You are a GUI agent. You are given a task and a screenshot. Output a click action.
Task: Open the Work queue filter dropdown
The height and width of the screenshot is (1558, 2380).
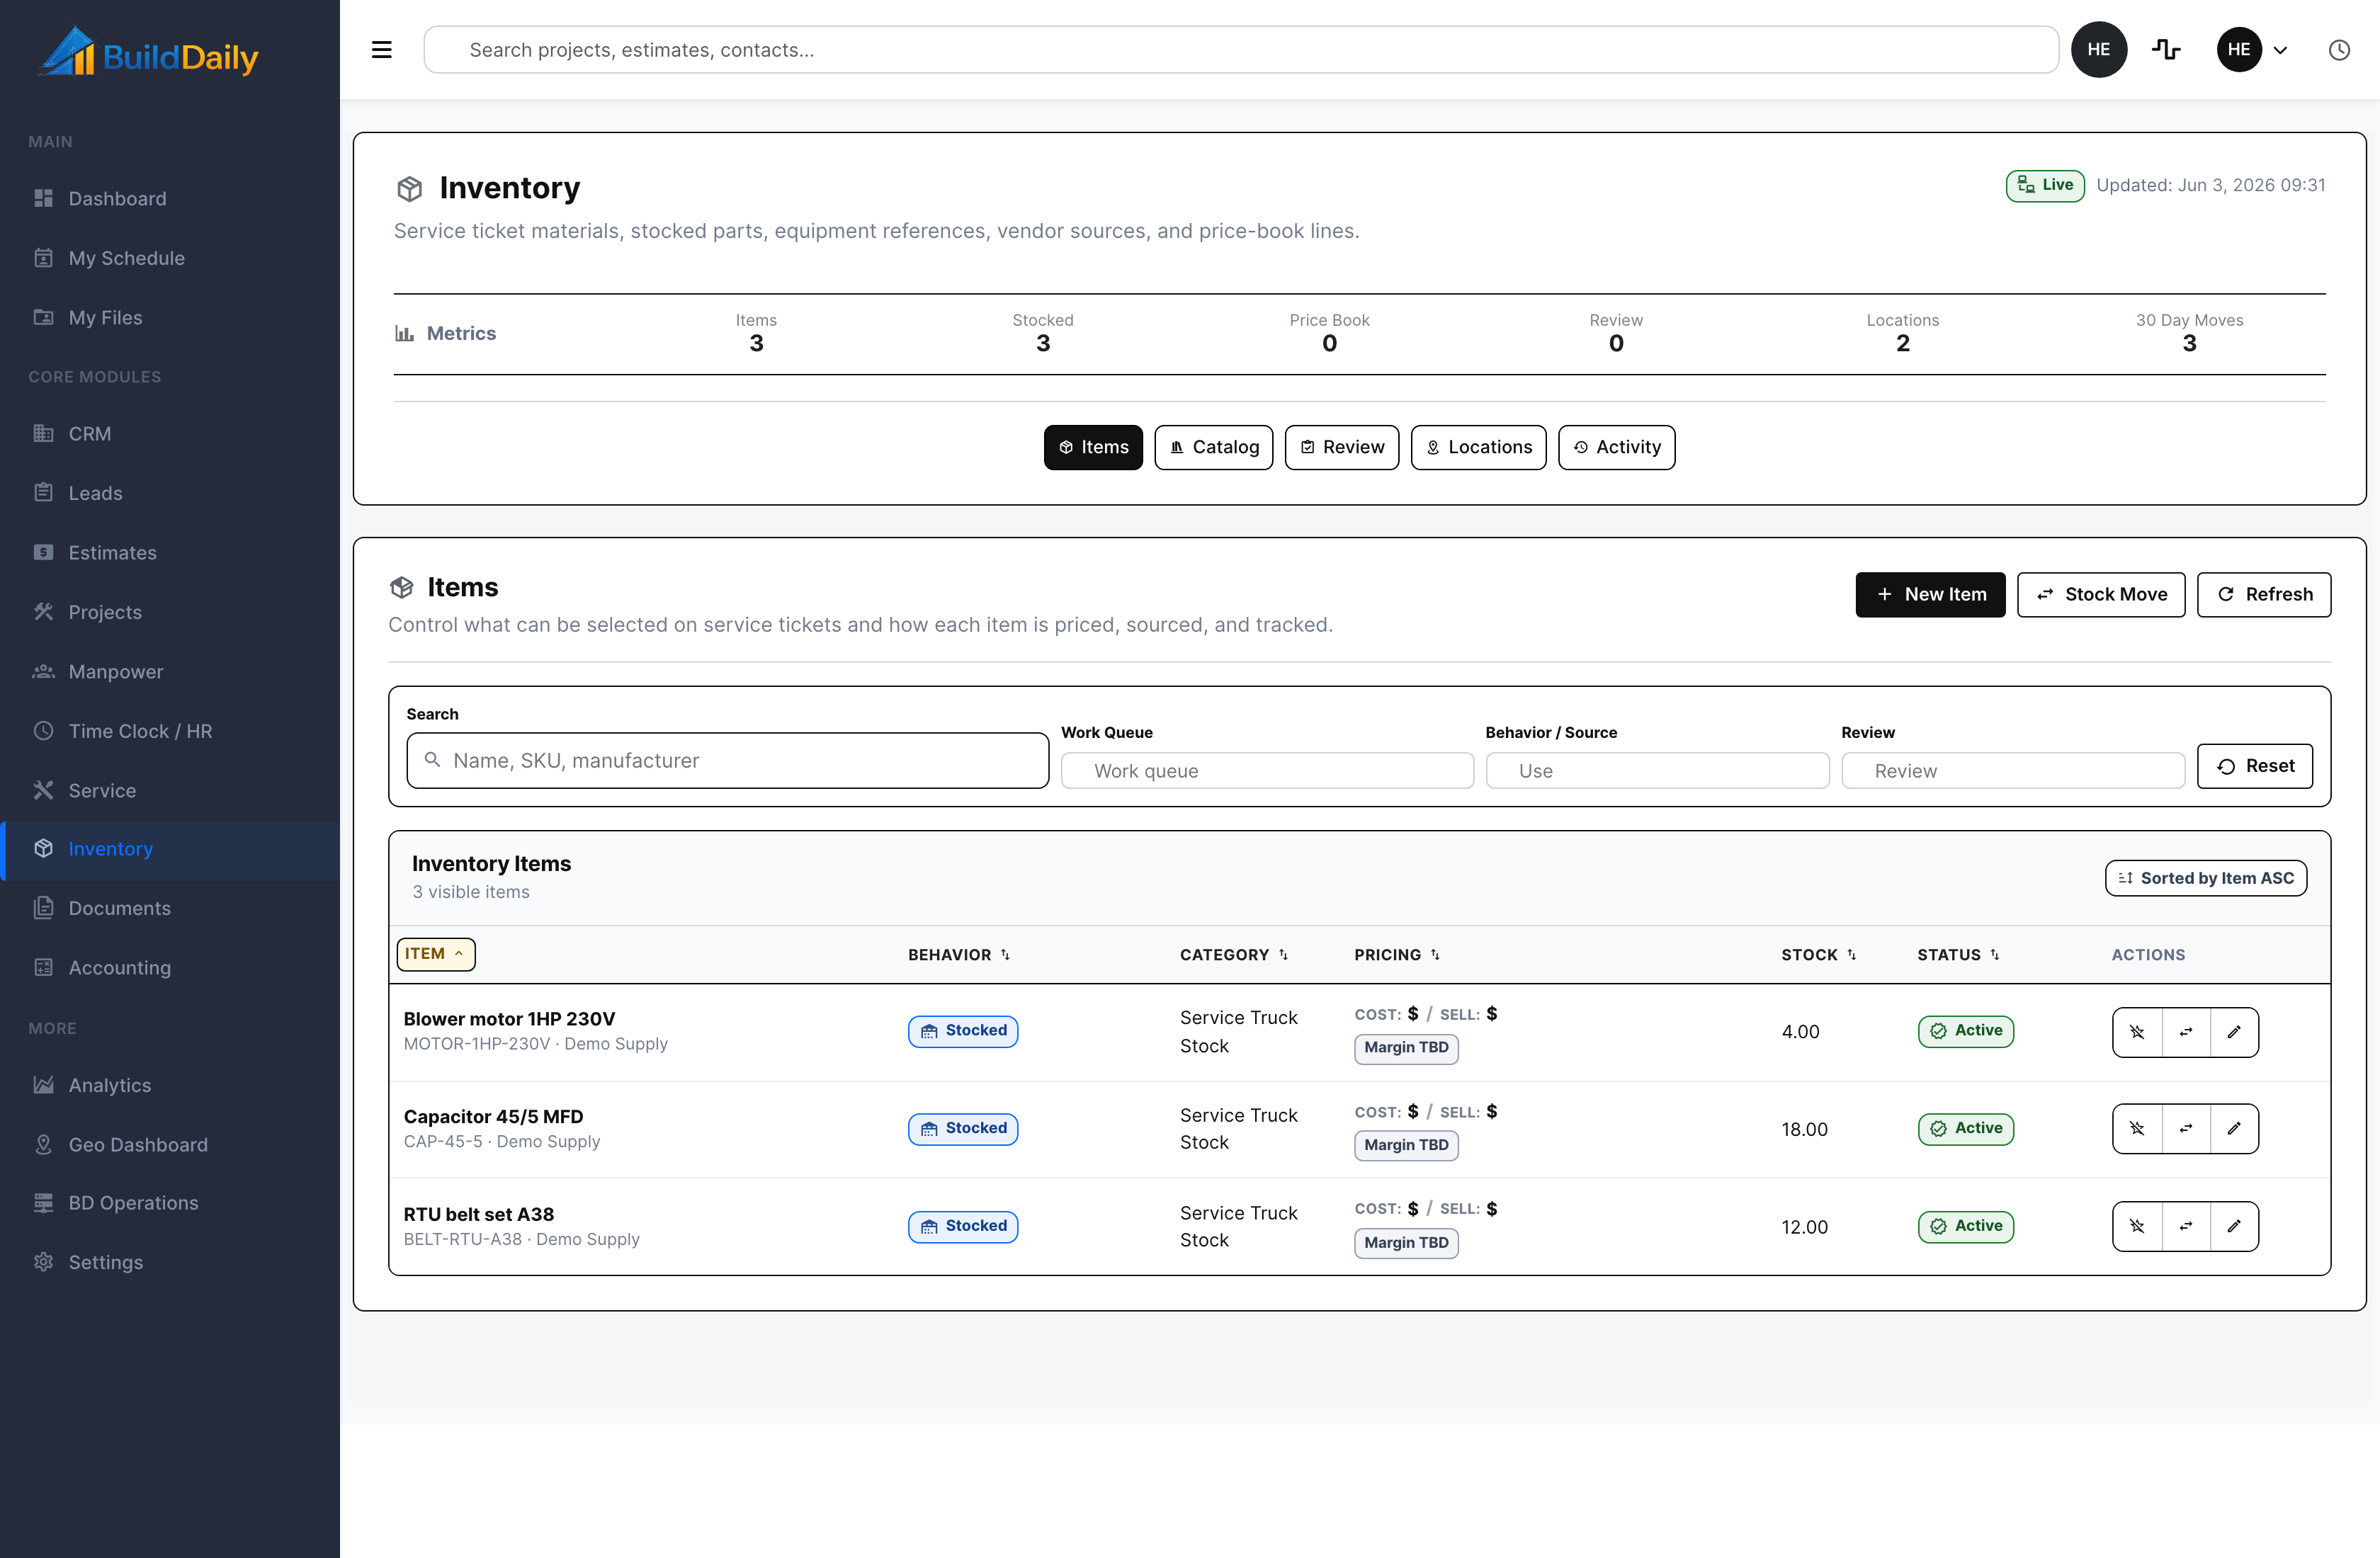tap(1267, 771)
